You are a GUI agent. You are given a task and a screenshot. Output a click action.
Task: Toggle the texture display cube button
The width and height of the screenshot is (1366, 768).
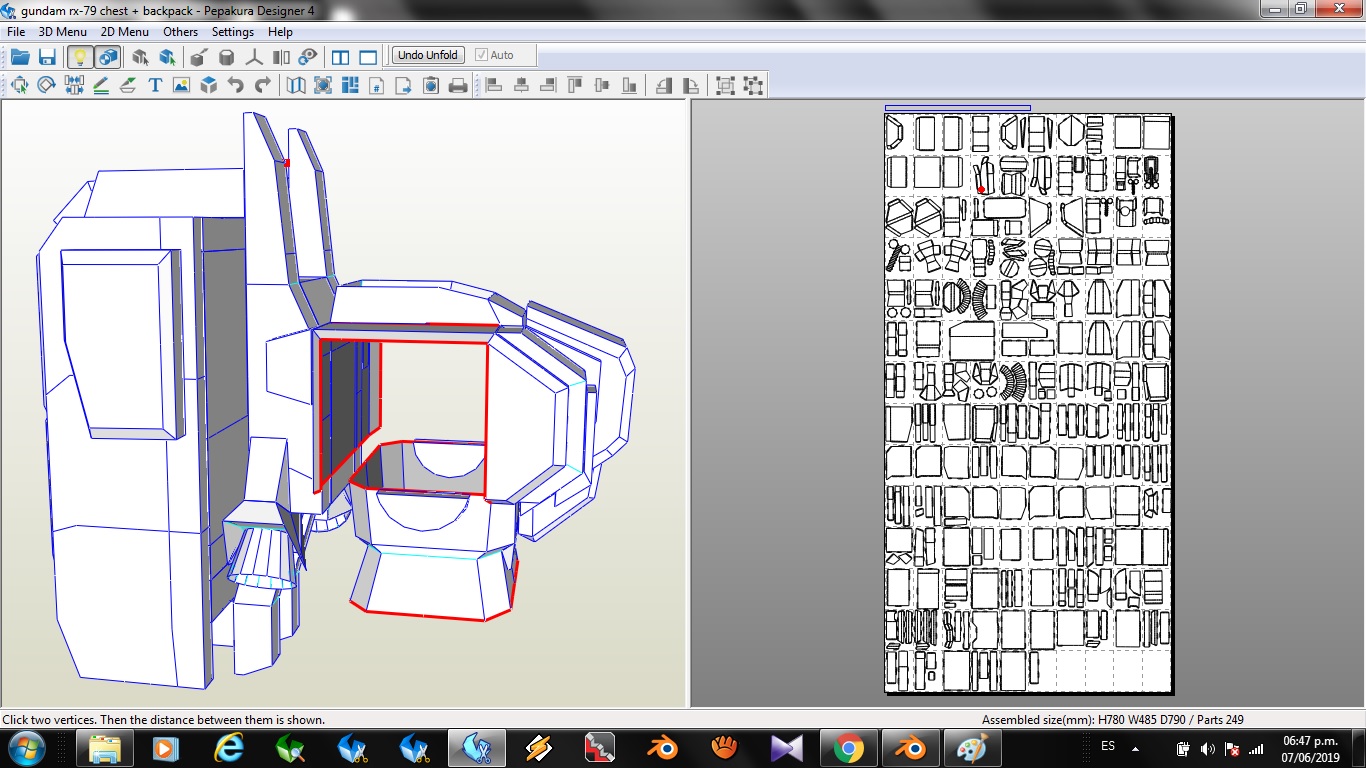pyautogui.click(x=108, y=56)
